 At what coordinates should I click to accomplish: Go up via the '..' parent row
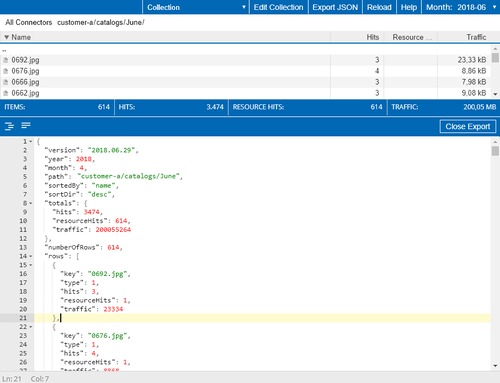245,50
